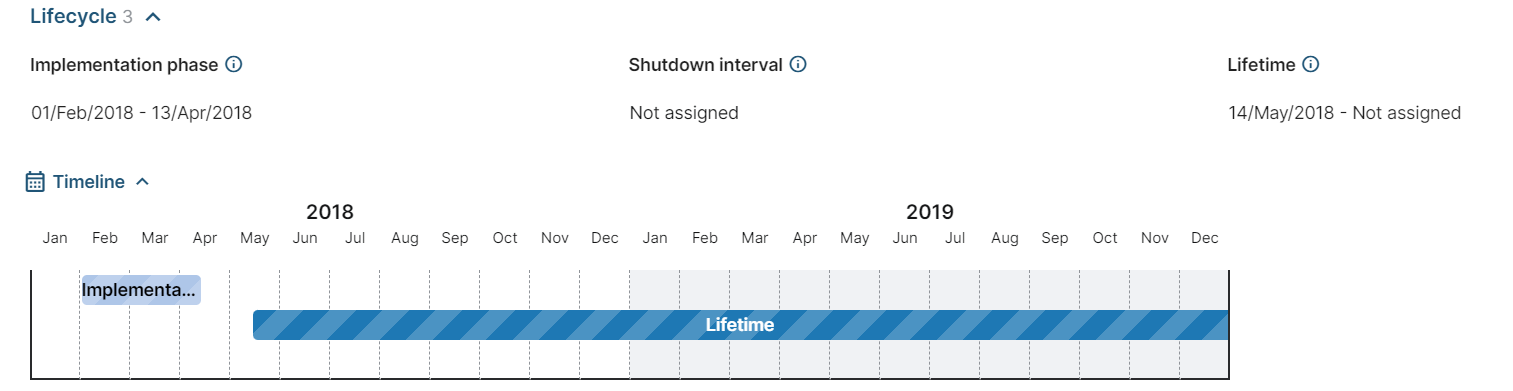Select the Jan 2019 month label

pos(655,238)
